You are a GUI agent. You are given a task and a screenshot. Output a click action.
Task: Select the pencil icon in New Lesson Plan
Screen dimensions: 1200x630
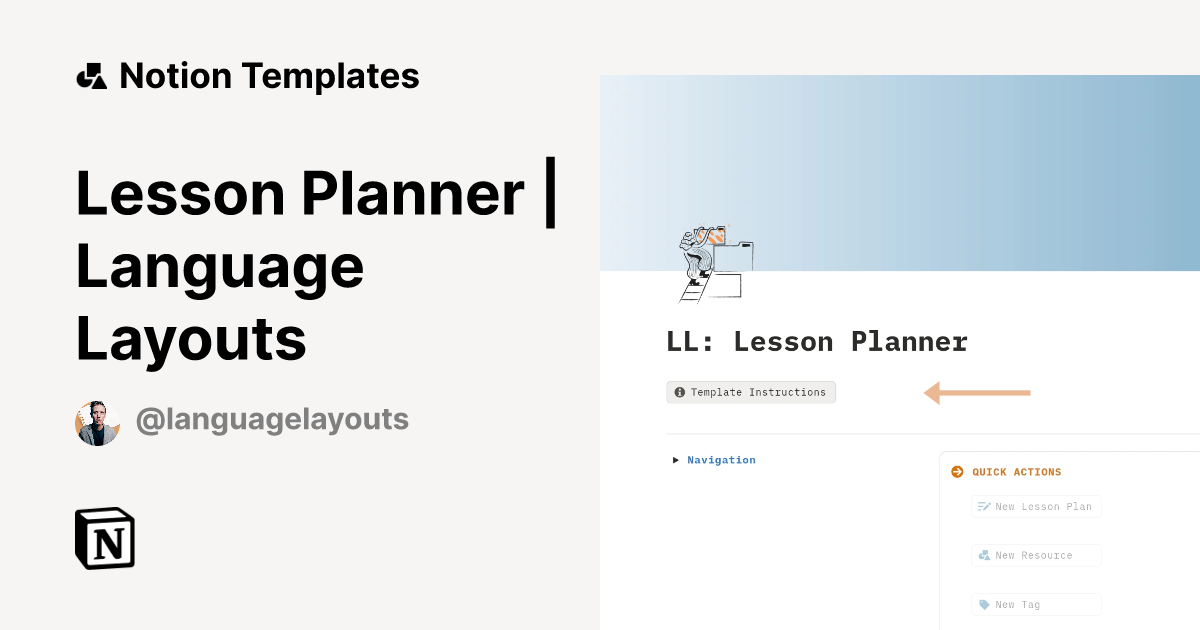click(x=982, y=506)
